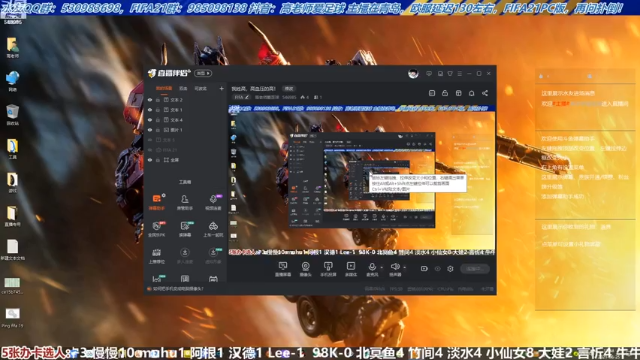Screen dimensions: 640x360
Task: Click the lock icon above preview
Action: pos(445,93)
